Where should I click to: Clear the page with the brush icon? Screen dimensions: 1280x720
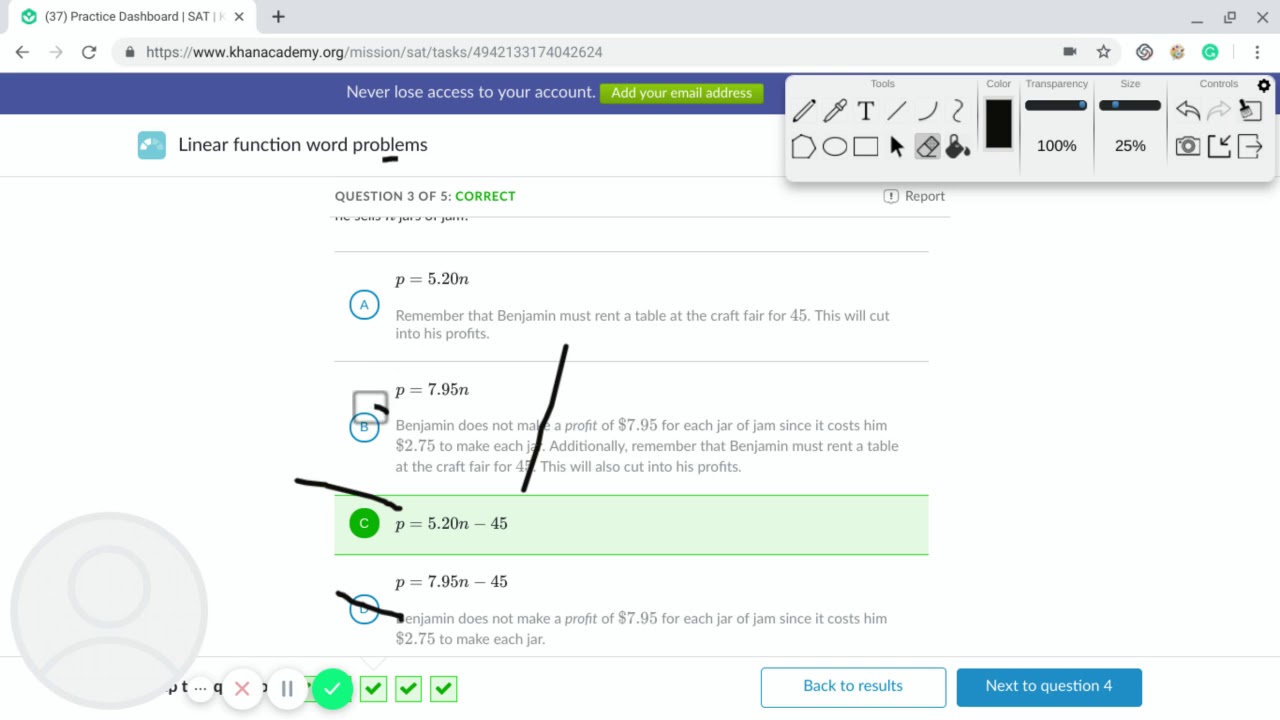(1250, 110)
